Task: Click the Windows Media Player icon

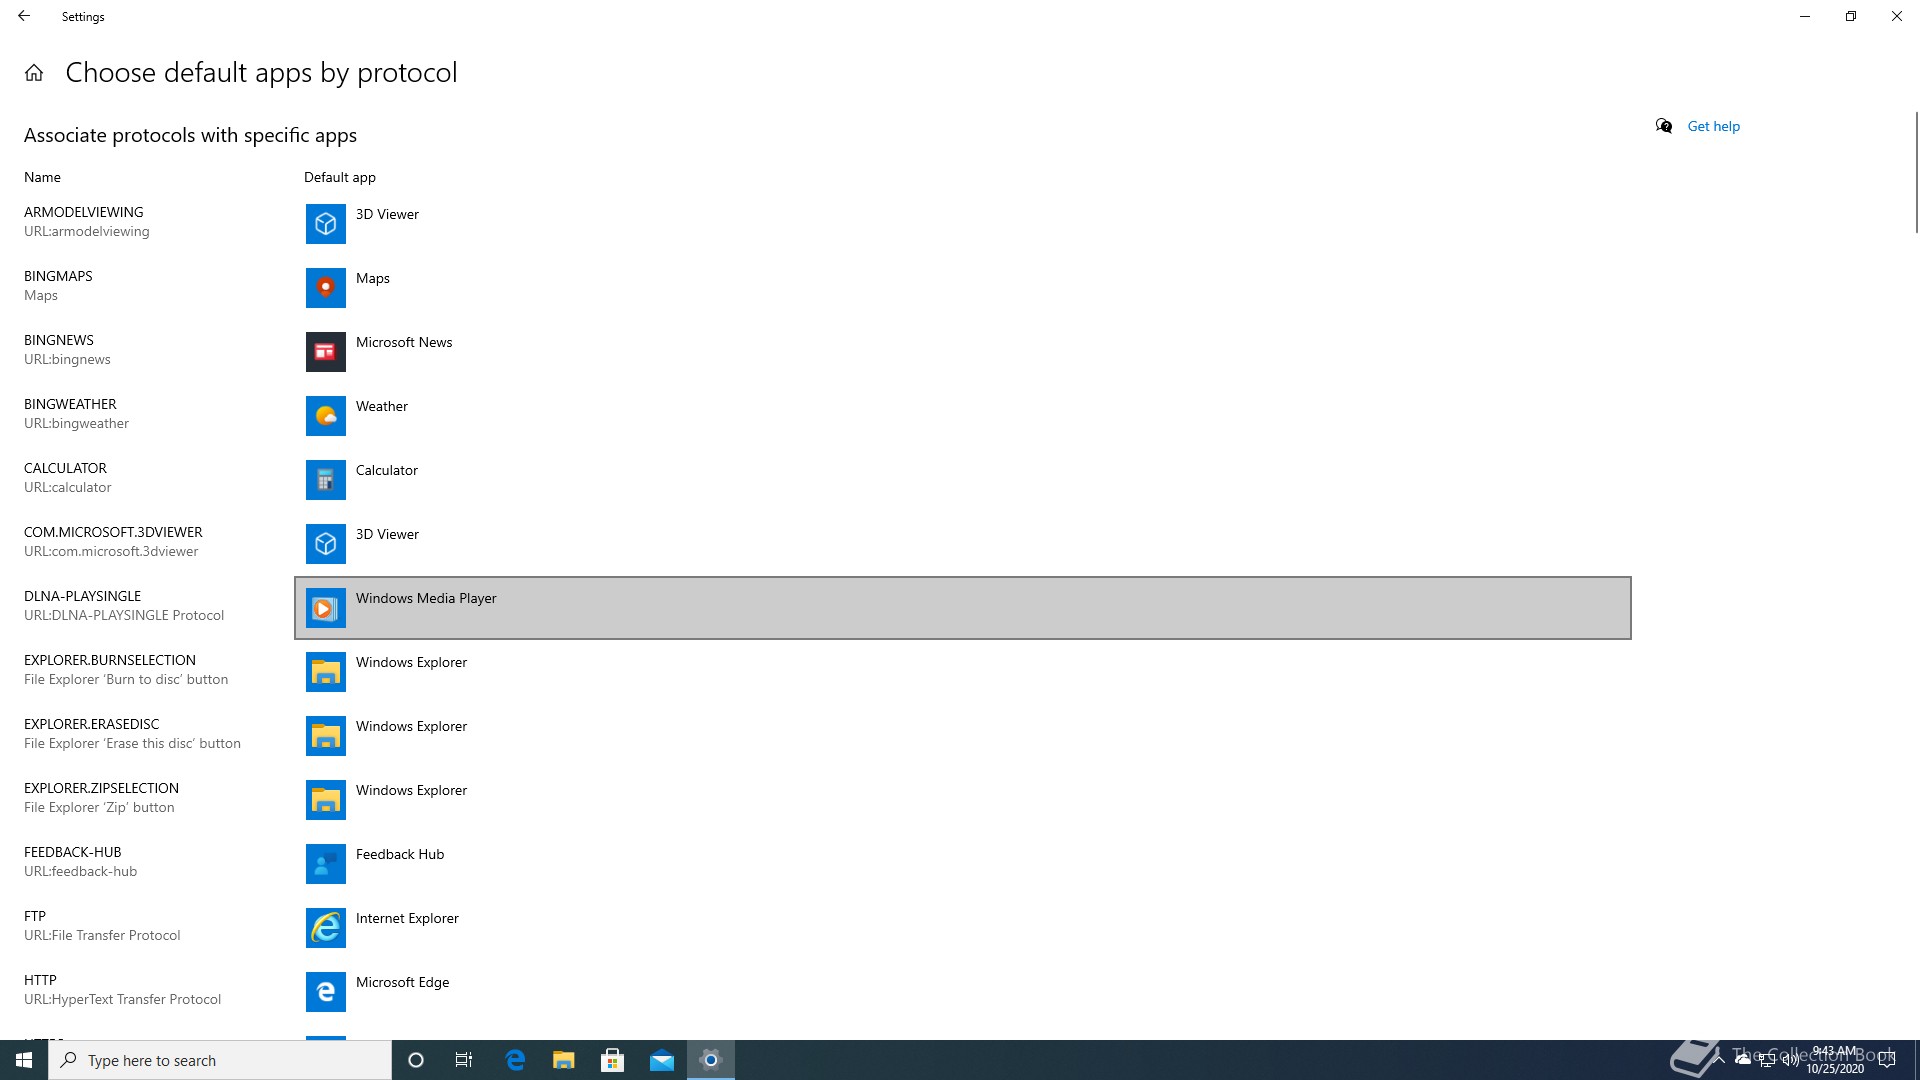Action: pyautogui.click(x=325, y=608)
